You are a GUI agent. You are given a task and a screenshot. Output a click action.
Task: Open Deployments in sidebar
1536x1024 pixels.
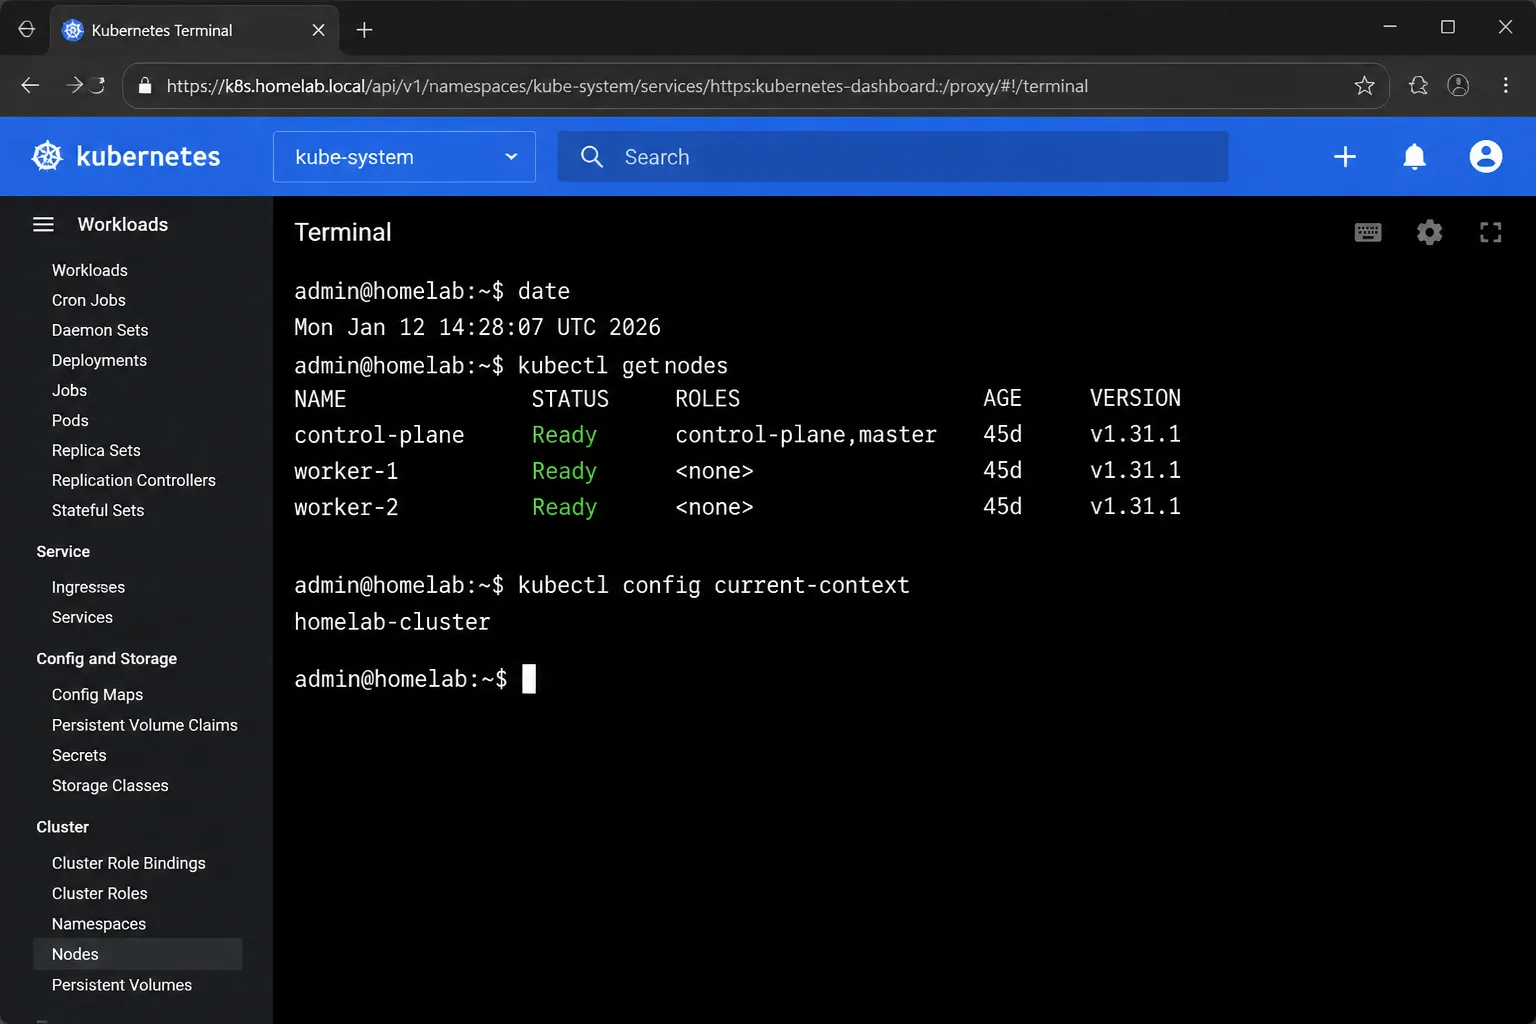coord(99,360)
